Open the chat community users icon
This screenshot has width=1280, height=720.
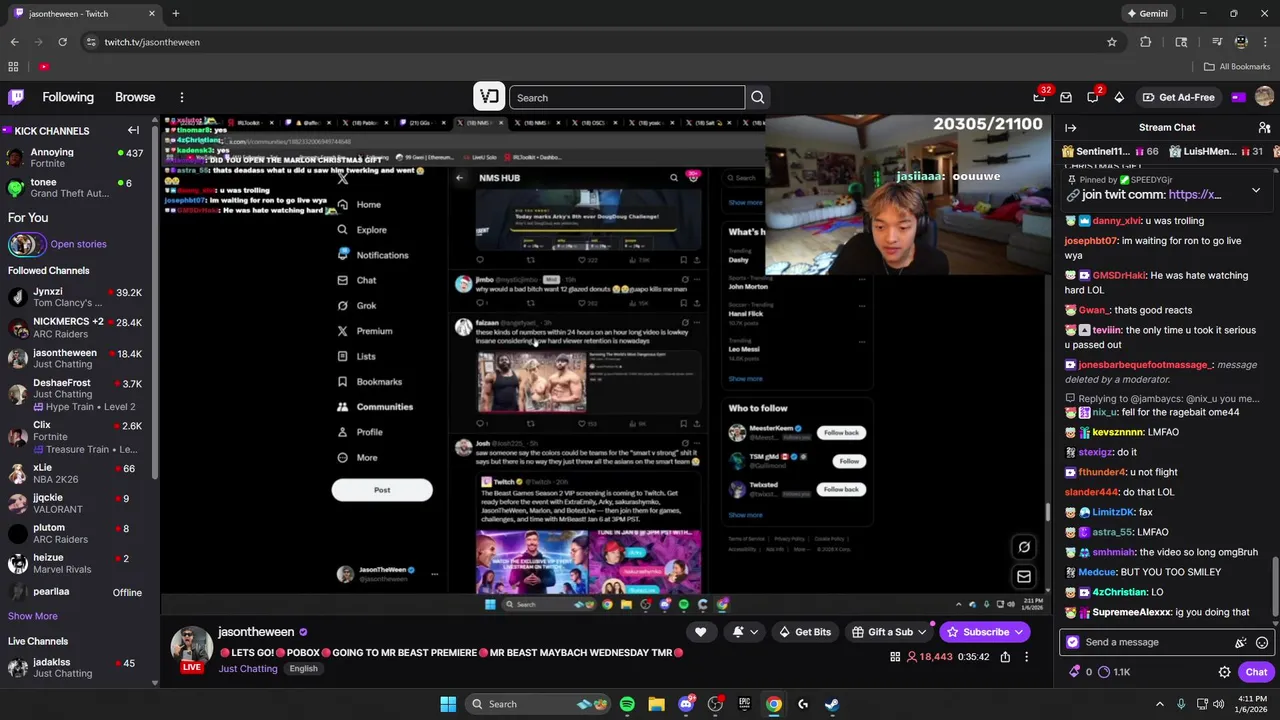[1264, 127]
